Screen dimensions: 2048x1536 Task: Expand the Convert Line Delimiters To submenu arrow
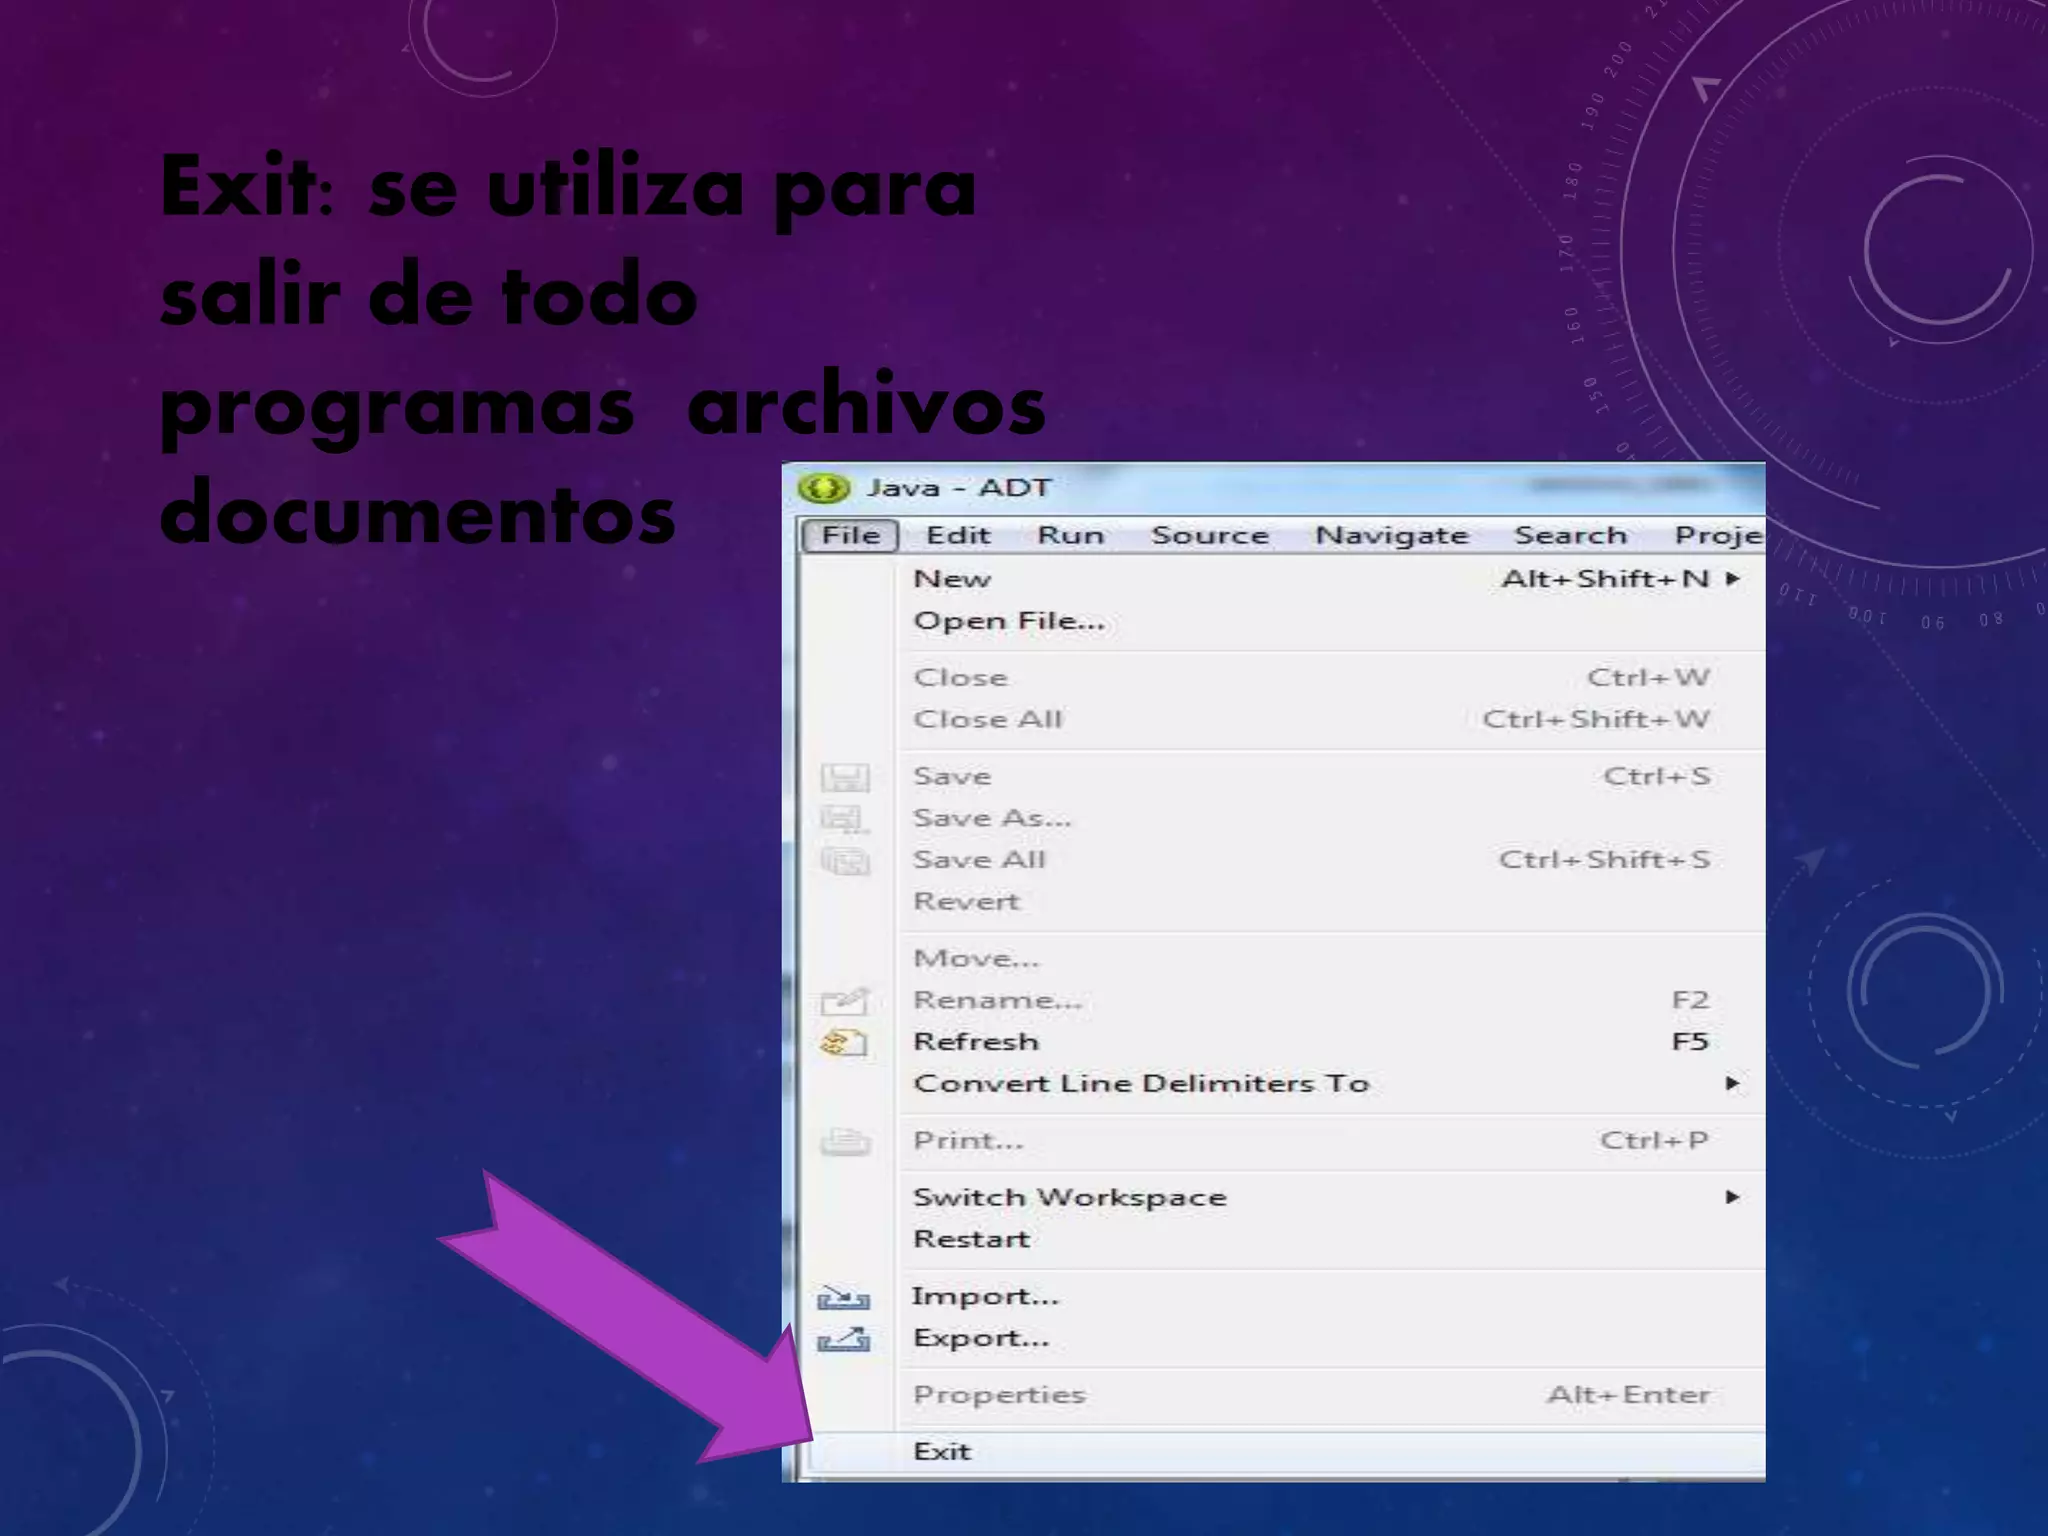(1733, 1083)
